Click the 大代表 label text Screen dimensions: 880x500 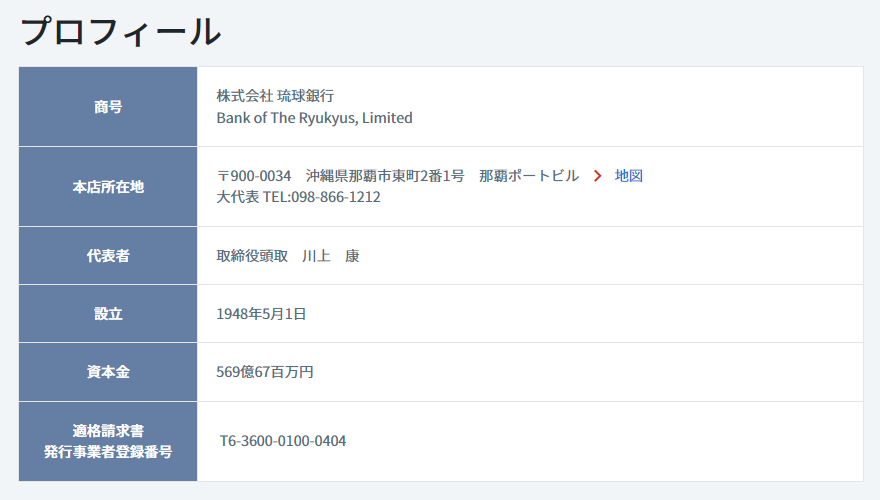(238, 197)
